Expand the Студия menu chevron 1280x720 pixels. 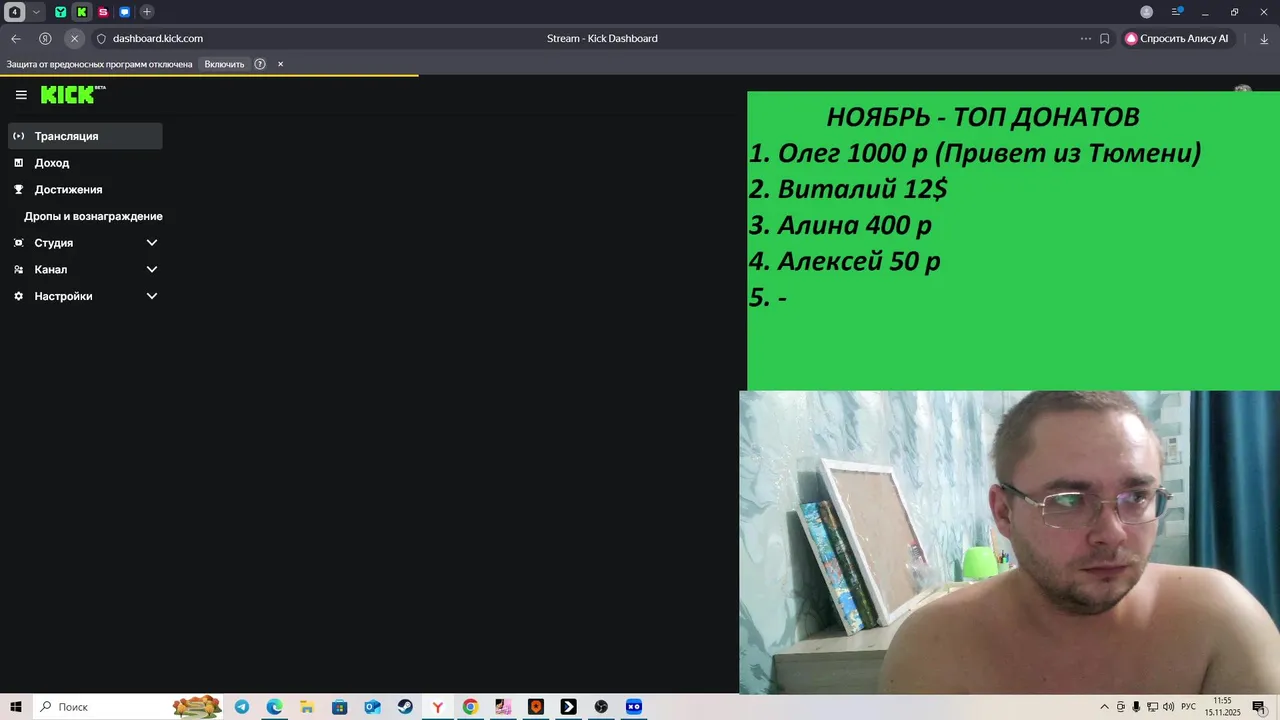(152, 243)
